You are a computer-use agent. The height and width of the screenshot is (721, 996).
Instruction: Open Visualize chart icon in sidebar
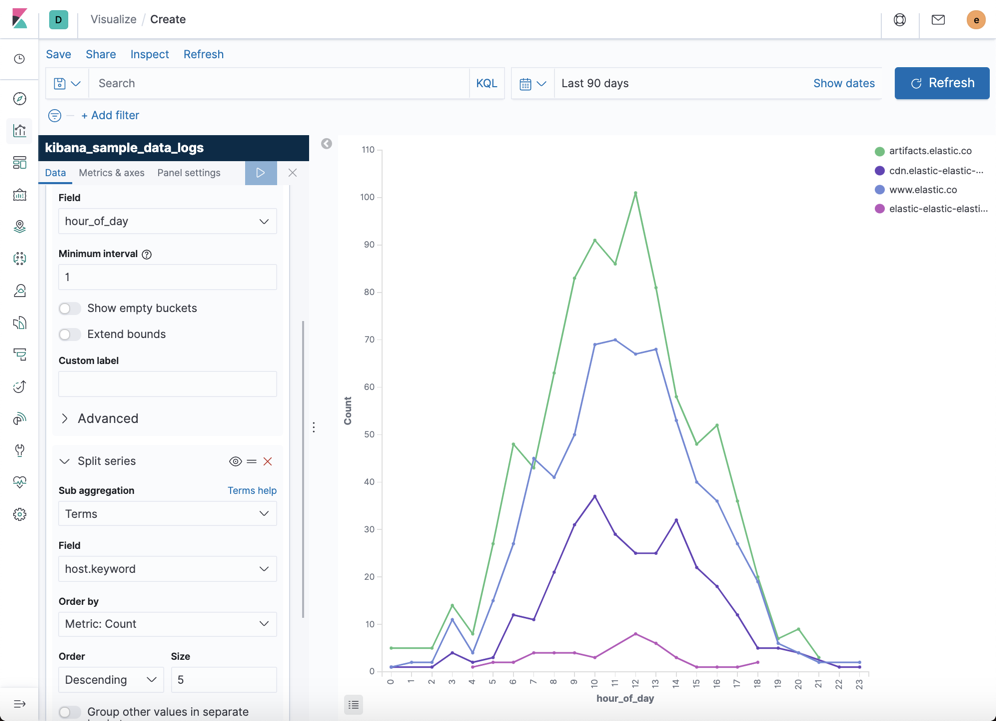(x=20, y=131)
